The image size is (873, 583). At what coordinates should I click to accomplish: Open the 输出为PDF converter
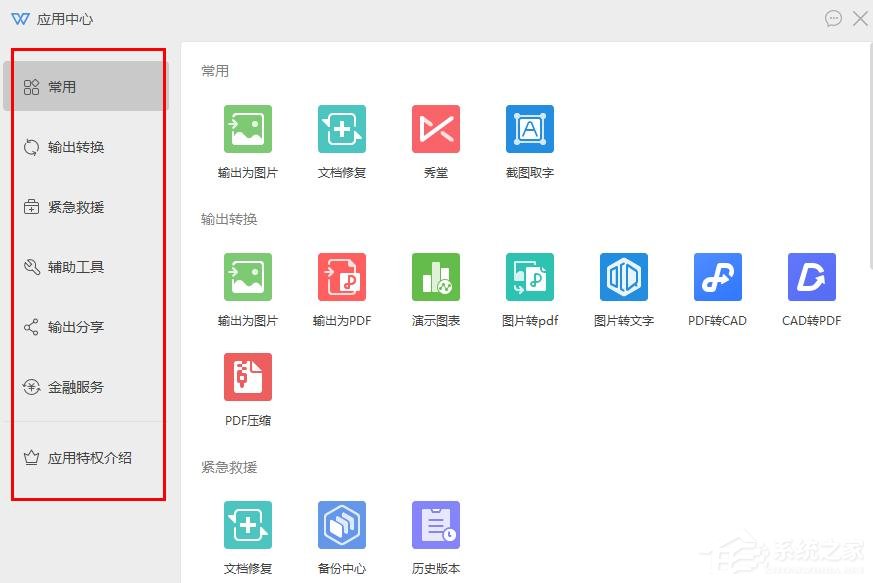[341, 277]
